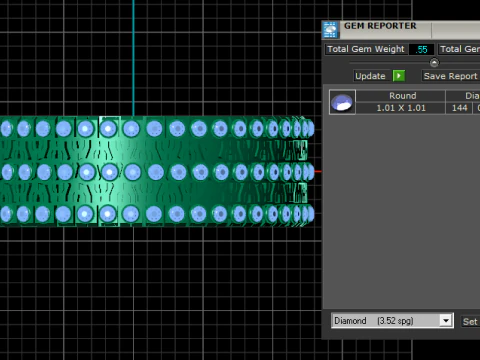Click the Update button label
This screenshot has height=360, width=480.
[370, 76]
